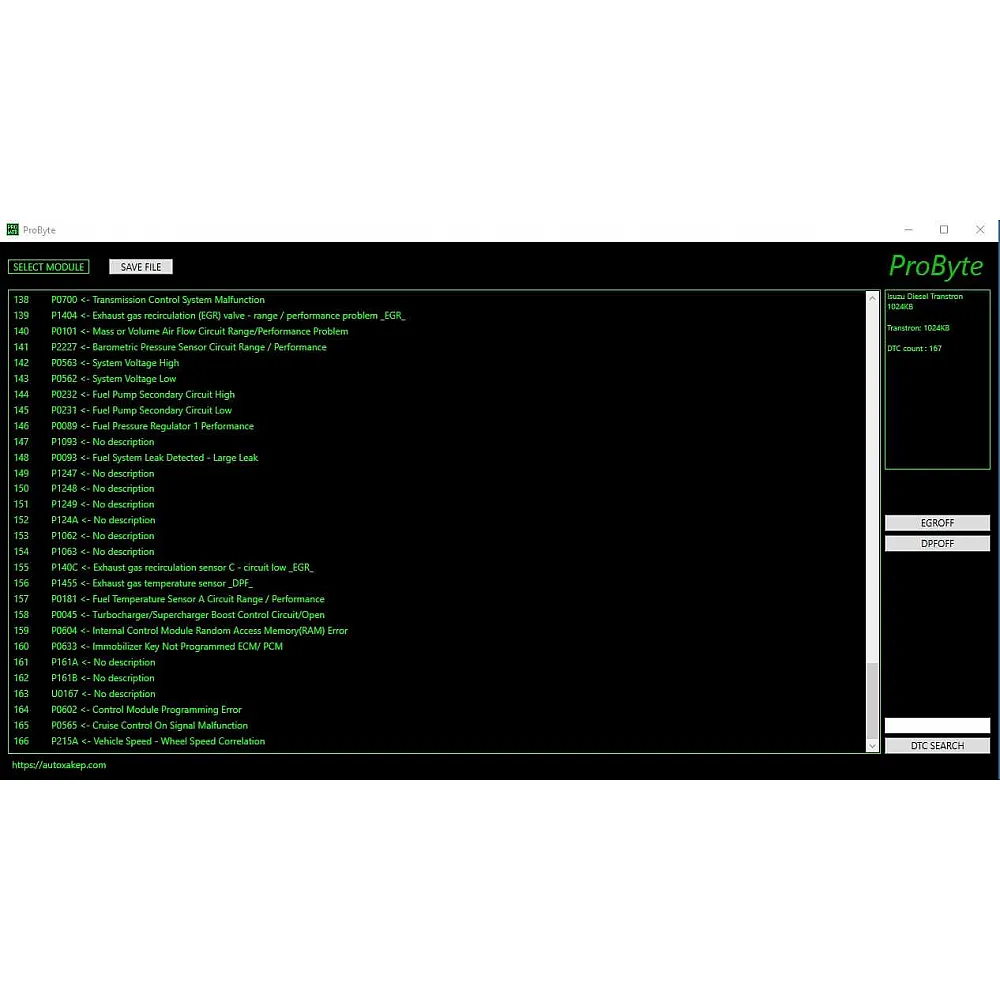
Task: Click the SAVE FILE button
Action: tap(141, 267)
